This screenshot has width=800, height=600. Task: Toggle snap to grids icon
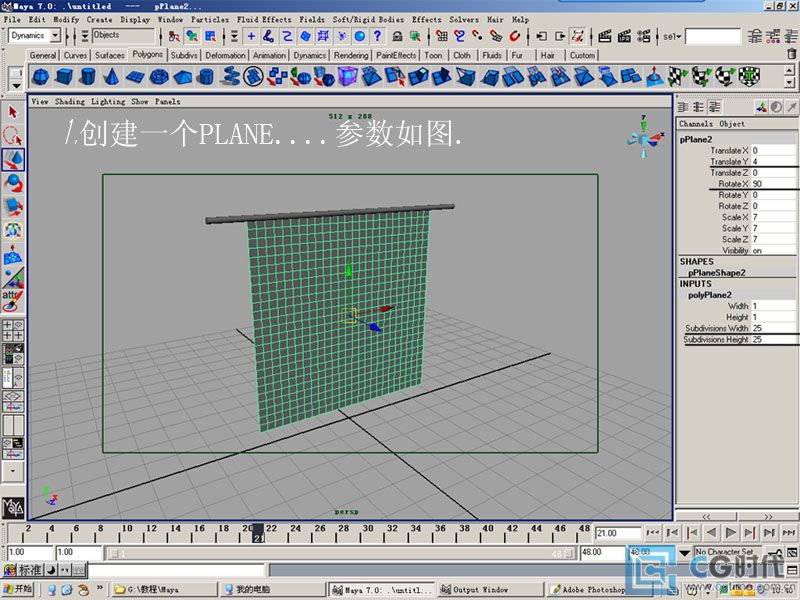pyautogui.click(x=442, y=36)
